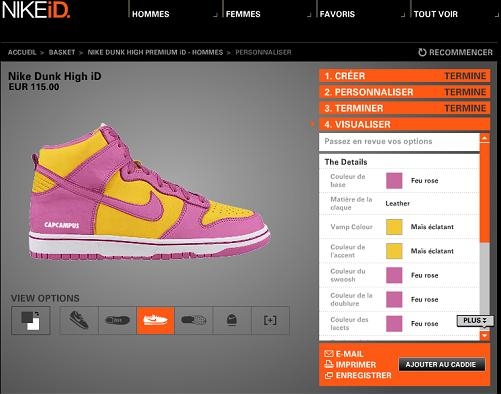Open the Femmes menu
The height and width of the screenshot is (394, 501).
pos(243,14)
